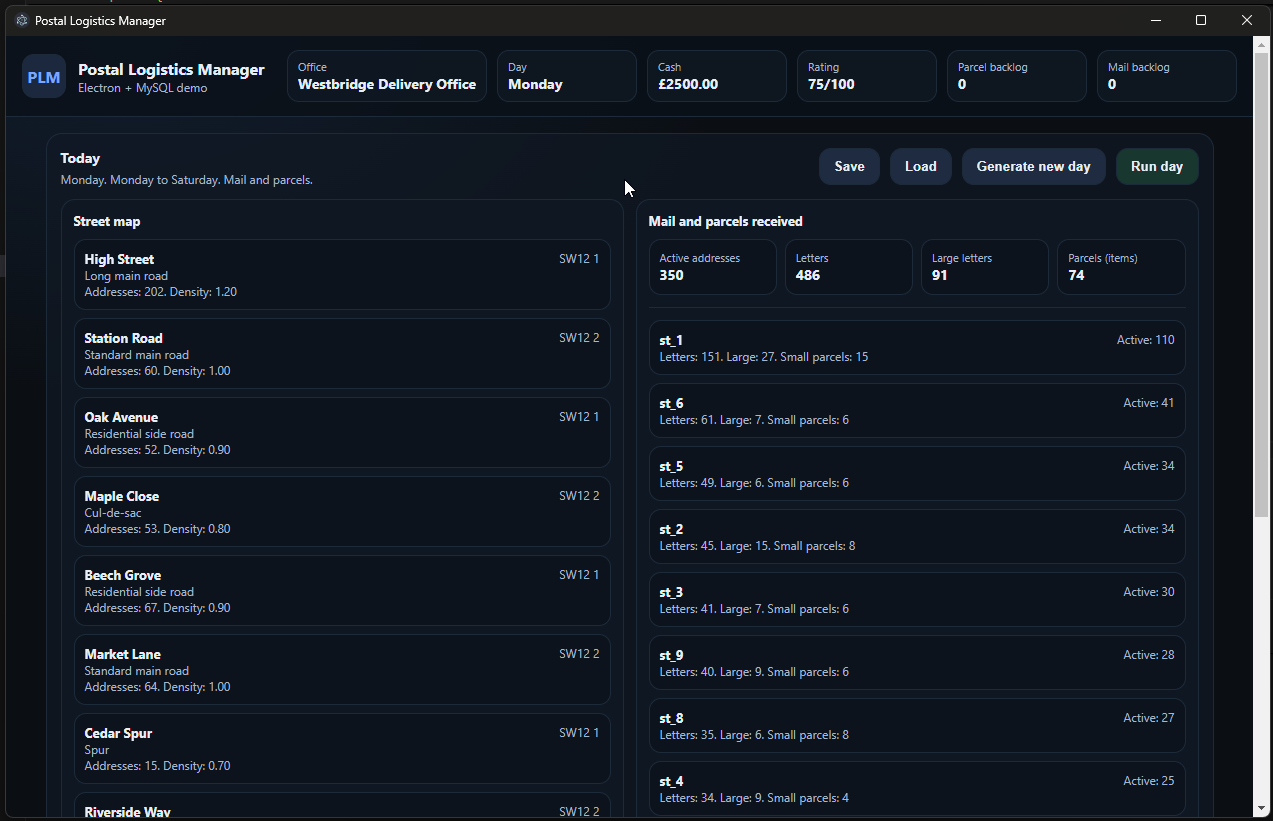Select the Cedar Spur street entry
The height and width of the screenshot is (821, 1273).
point(342,749)
